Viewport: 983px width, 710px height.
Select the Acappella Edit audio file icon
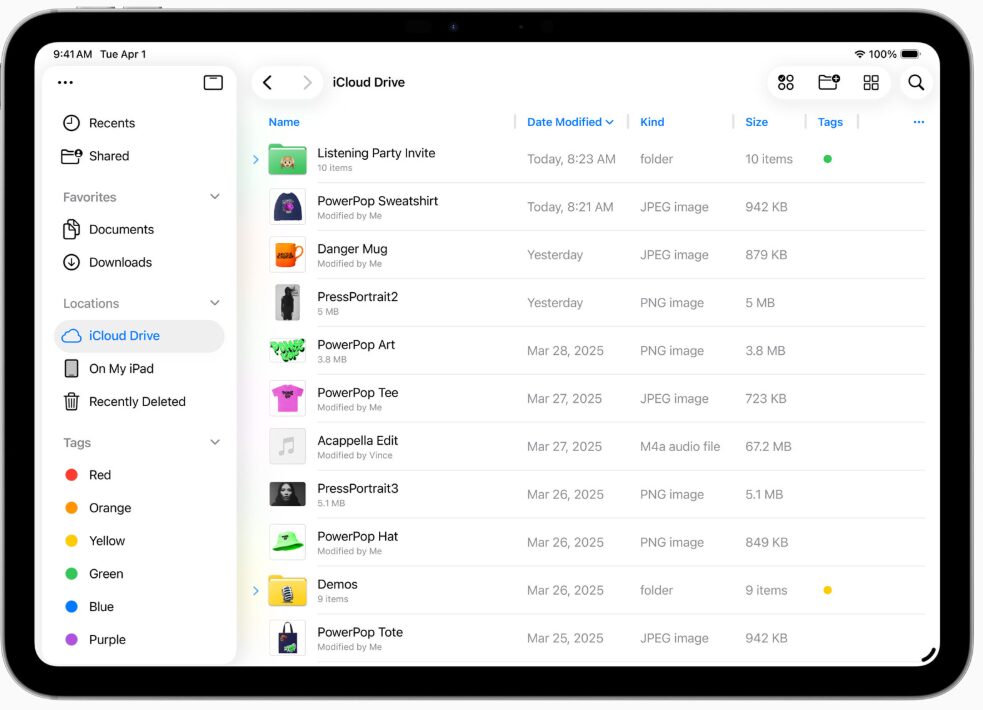pyautogui.click(x=287, y=446)
